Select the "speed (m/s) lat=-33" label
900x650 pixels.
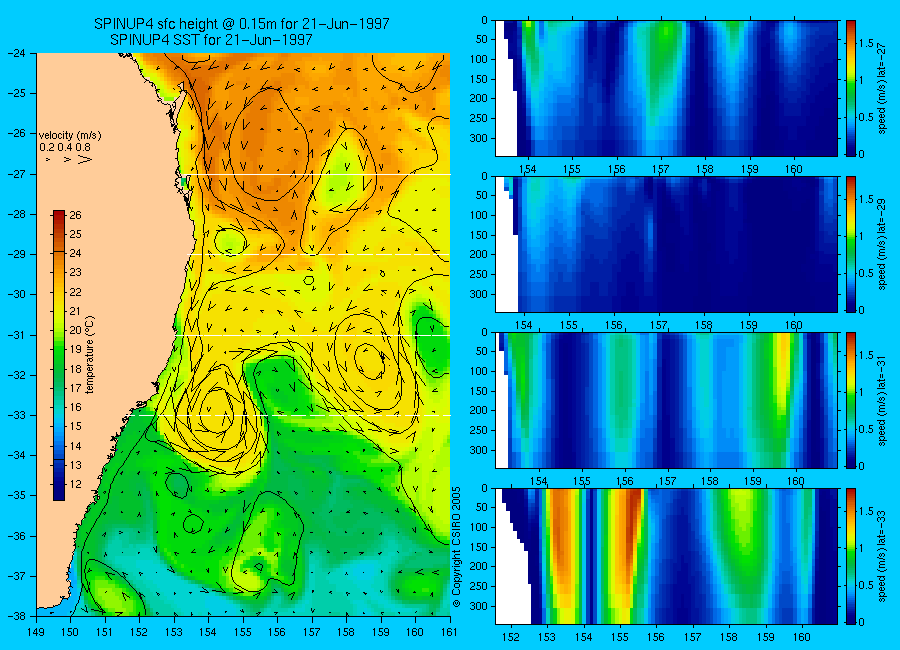[x=883, y=556]
